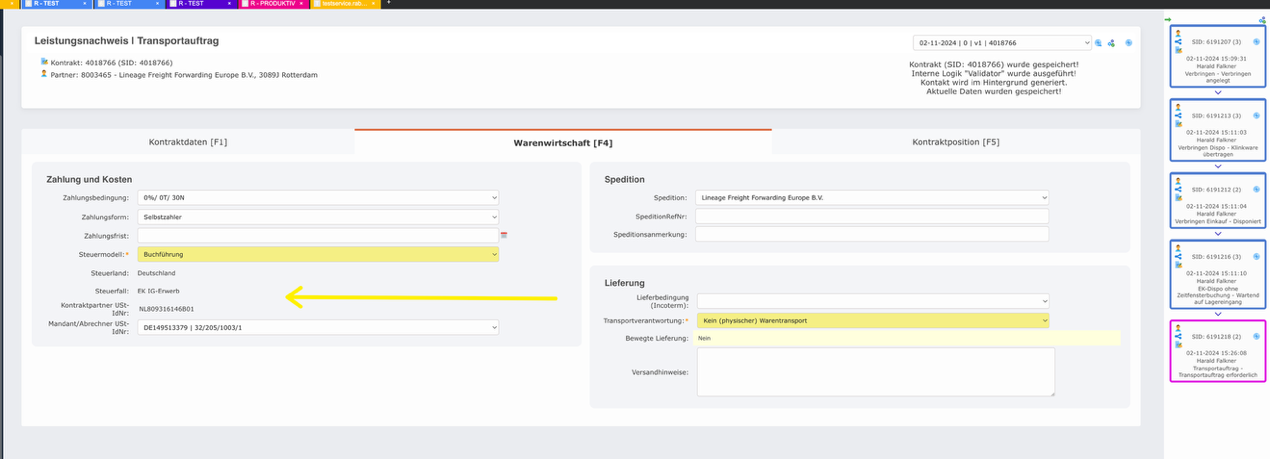Click the share icon in card SID: 6191212
Viewport: 1270px width, 459px height.
(1178, 187)
